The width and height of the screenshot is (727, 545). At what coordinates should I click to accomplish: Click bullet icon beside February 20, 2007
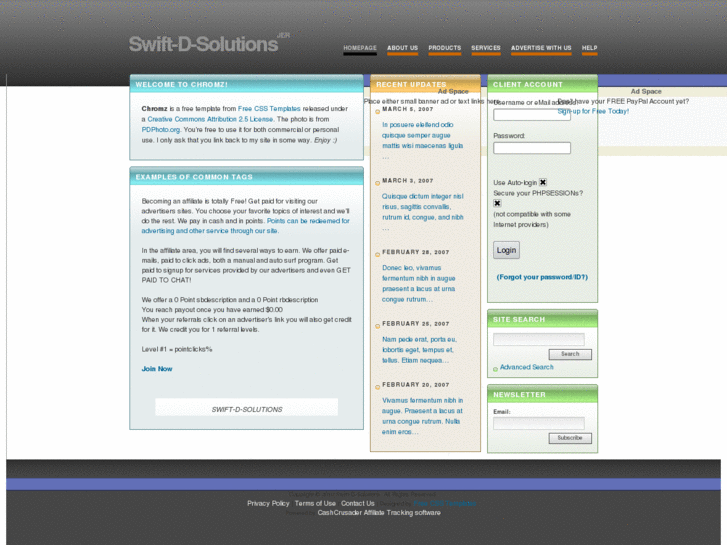pos(377,387)
